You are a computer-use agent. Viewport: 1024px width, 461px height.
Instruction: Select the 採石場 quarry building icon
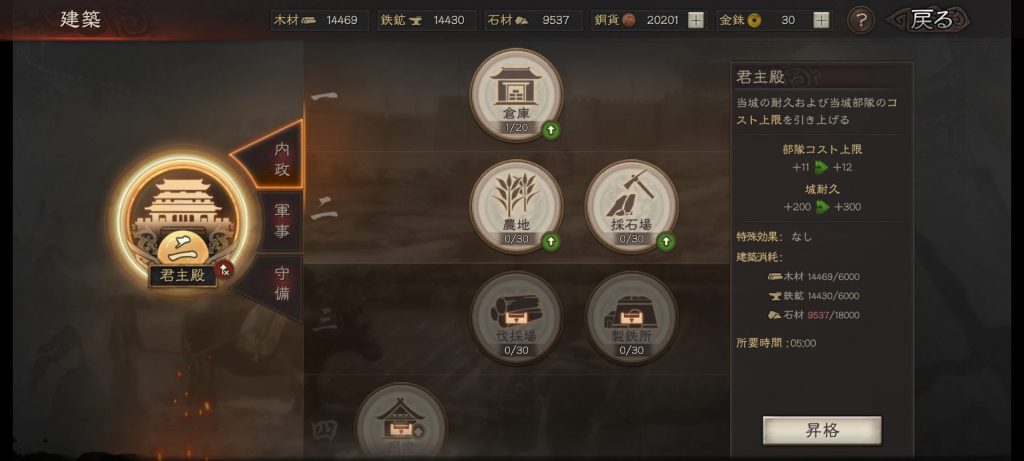click(631, 206)
